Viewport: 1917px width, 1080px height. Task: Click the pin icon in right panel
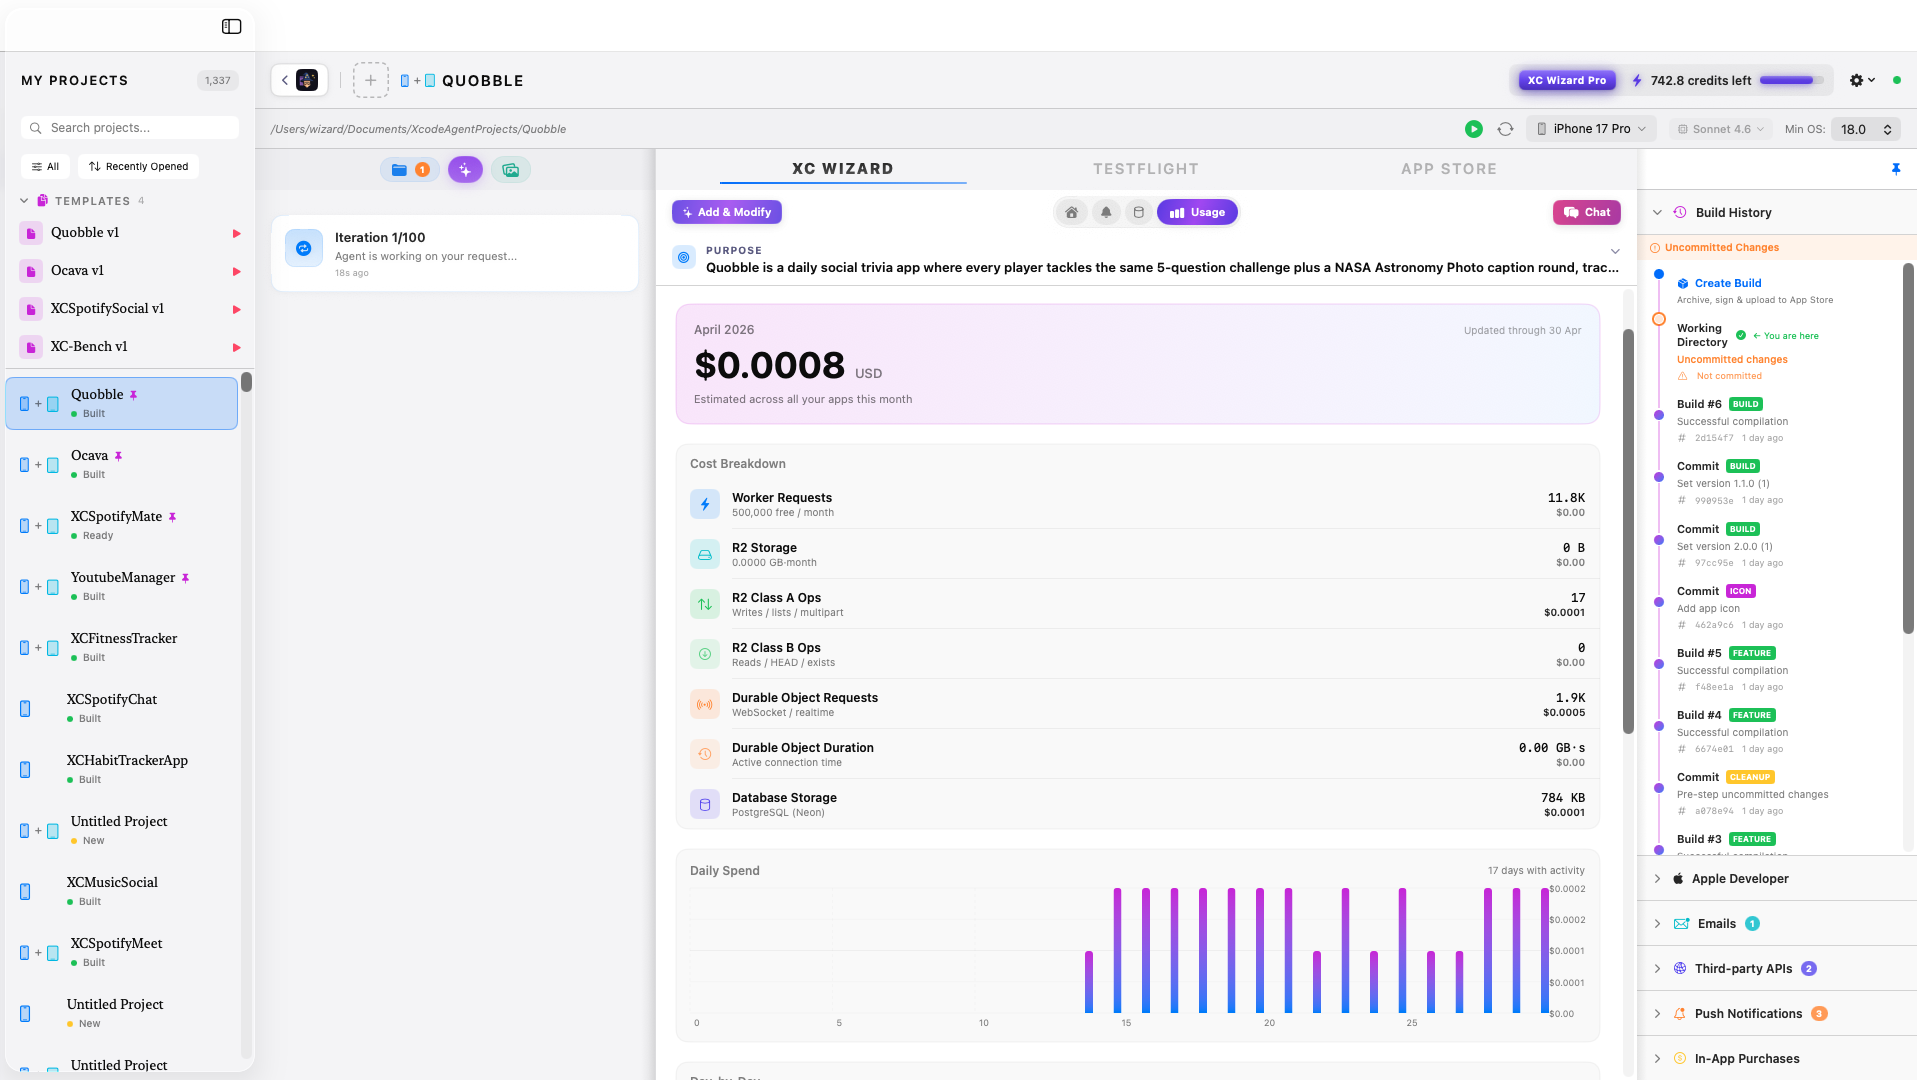[1896, 169]
